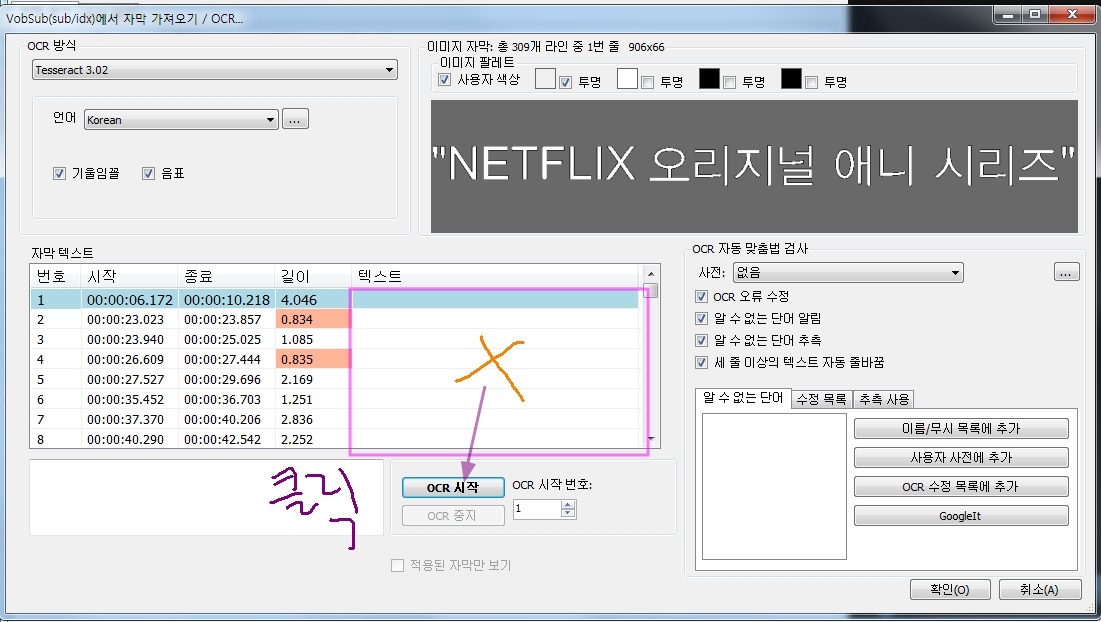Decrease OCR start number with down arrow
The image size is (1101, 622).
pos(568,514)
